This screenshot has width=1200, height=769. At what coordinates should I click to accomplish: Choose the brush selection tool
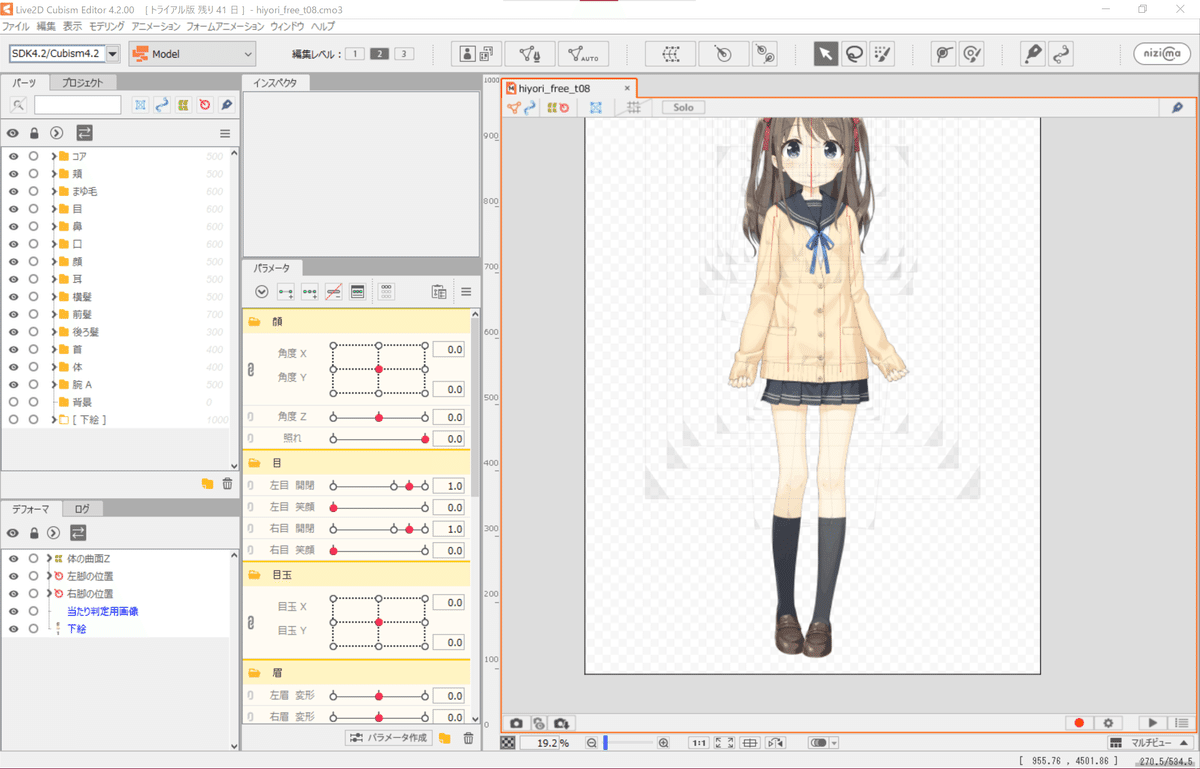882,53
